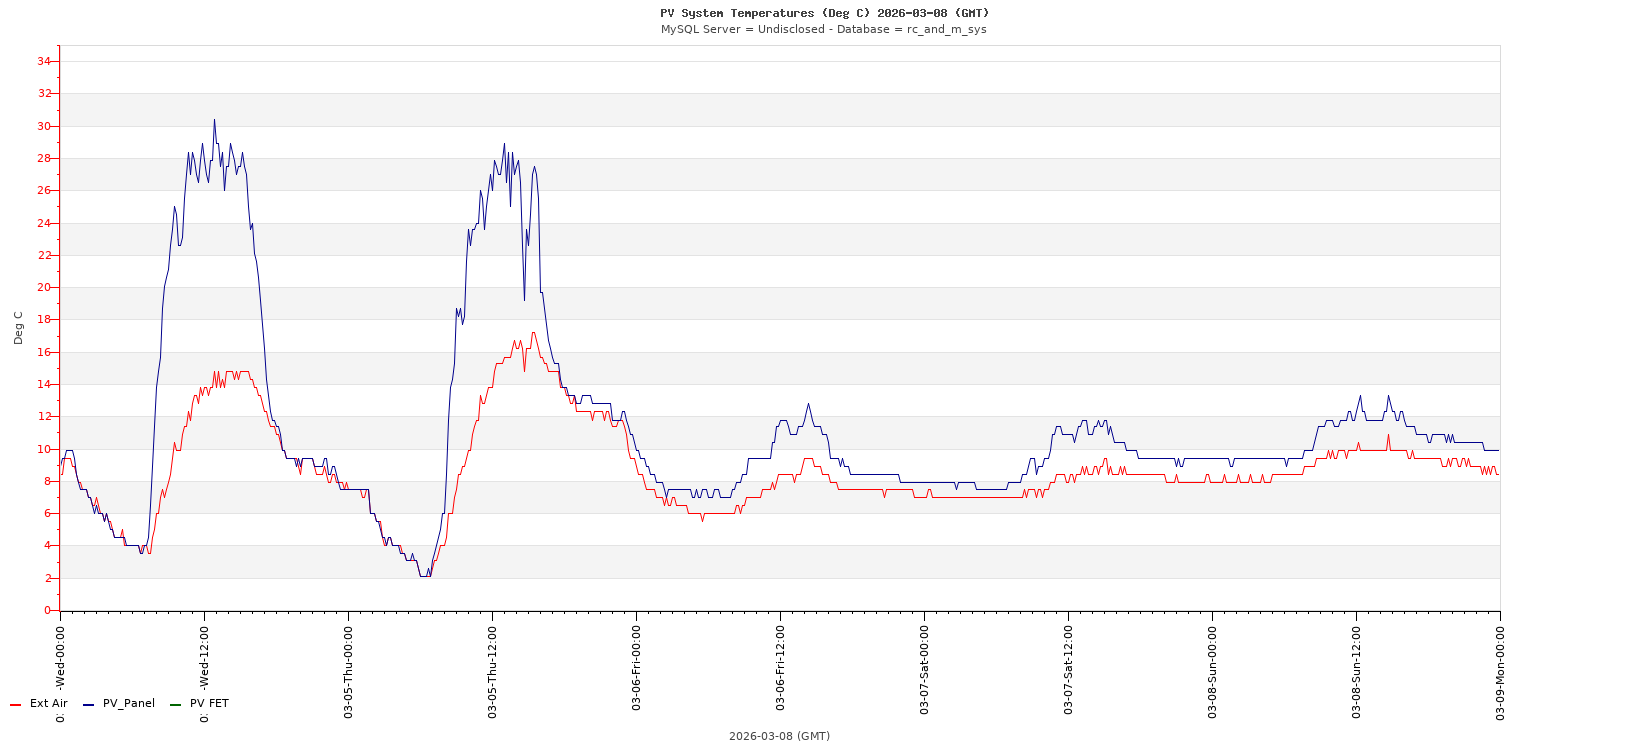
Task: Click the green PV FET legend swatch
Action: point(175,705)
